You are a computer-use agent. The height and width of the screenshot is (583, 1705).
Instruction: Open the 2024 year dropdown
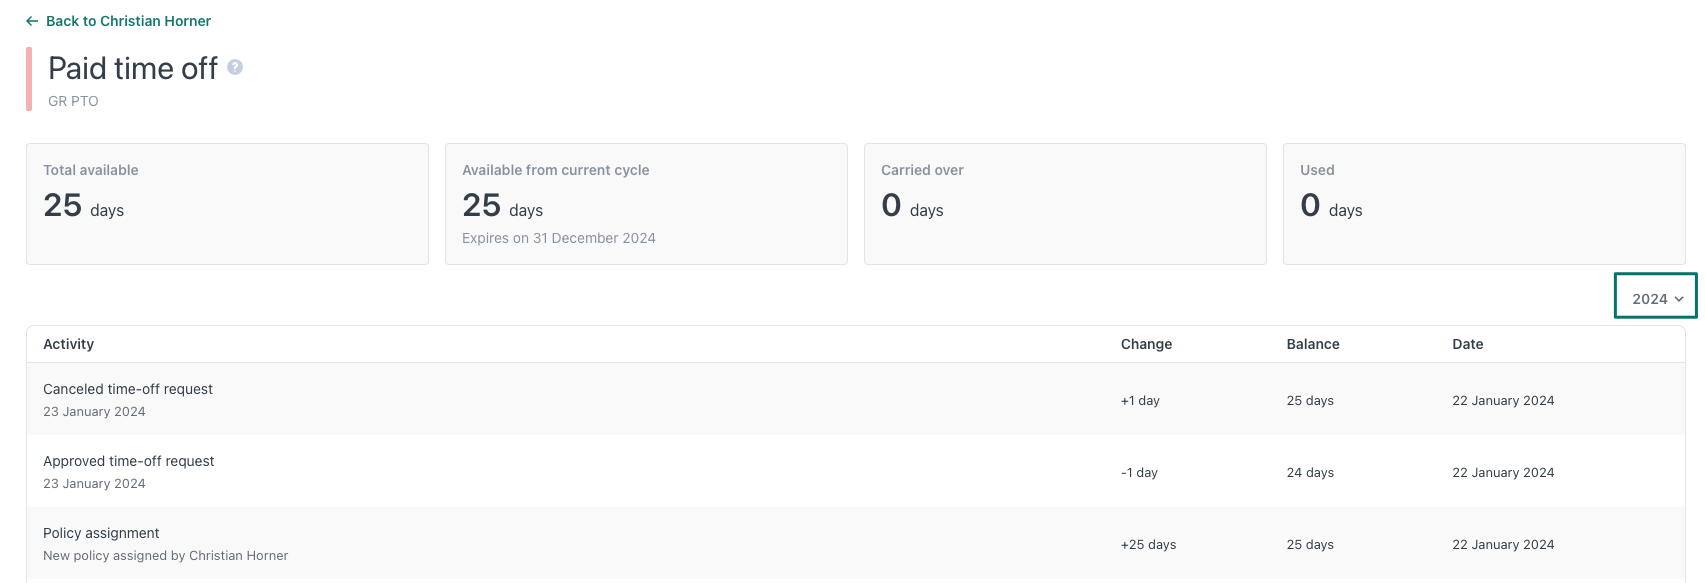click(1656, 298)
